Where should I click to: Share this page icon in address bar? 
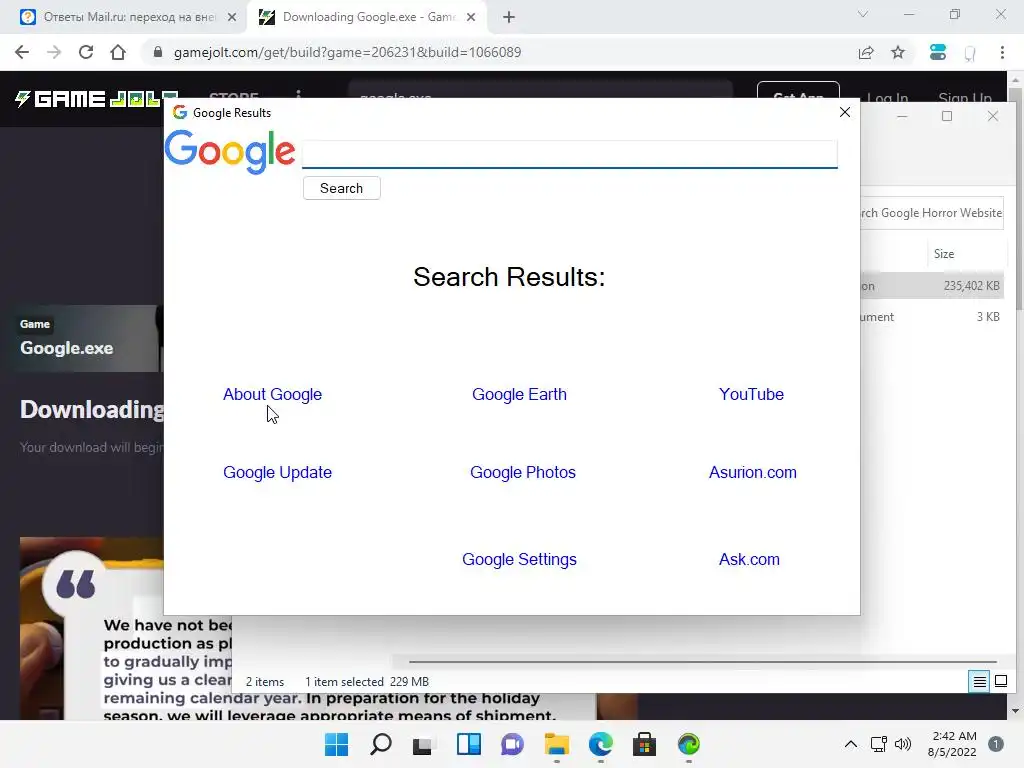[x=866, y=52]
